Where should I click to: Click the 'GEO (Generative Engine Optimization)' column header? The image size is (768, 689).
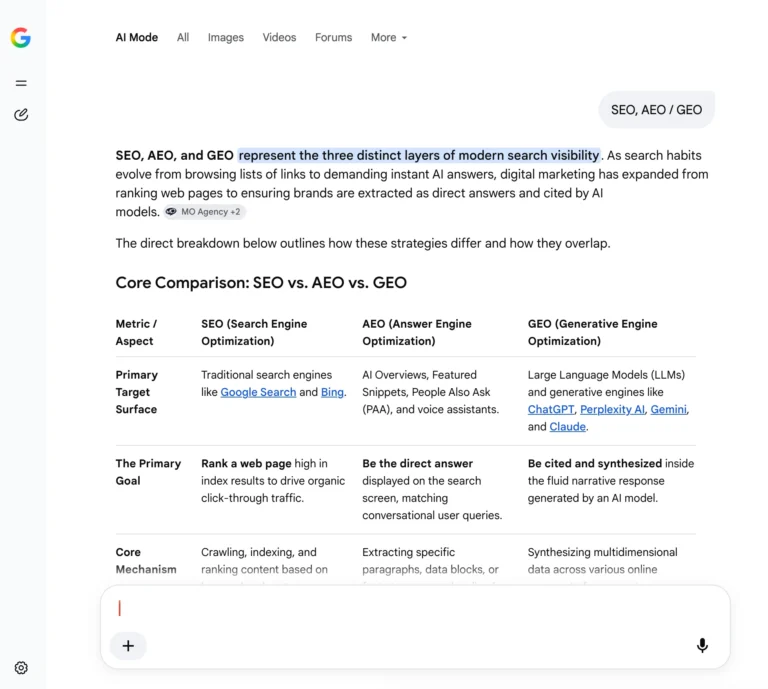coord(593,333)
